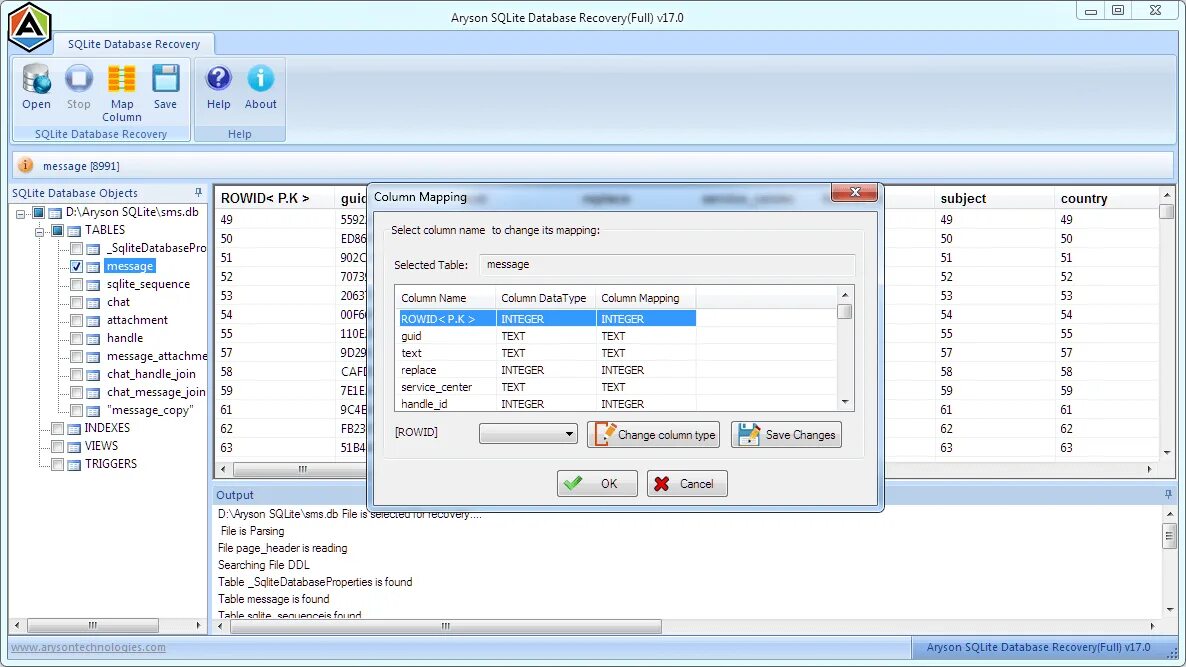Open a database with the Open icon
The width and height of the screenshot is (1186, 667).
(36, 79)
